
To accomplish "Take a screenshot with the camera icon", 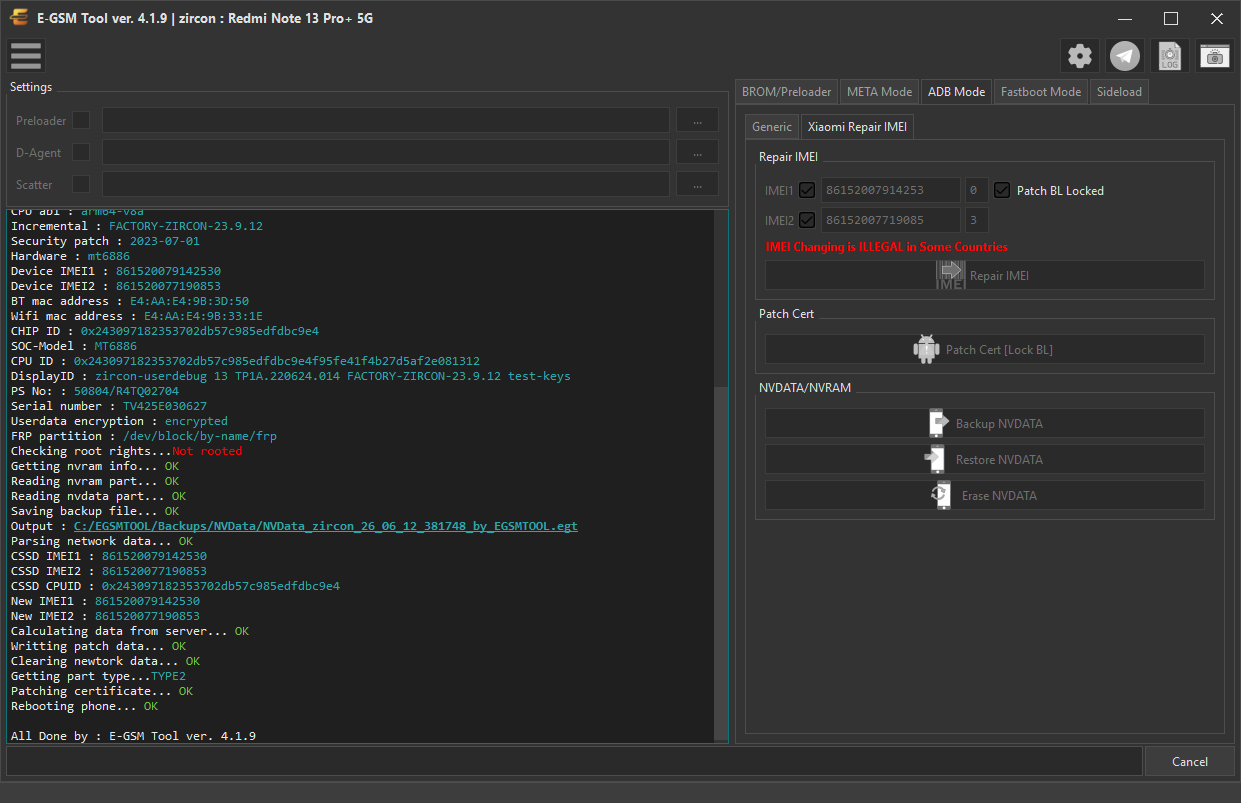I will point(1215,56).
